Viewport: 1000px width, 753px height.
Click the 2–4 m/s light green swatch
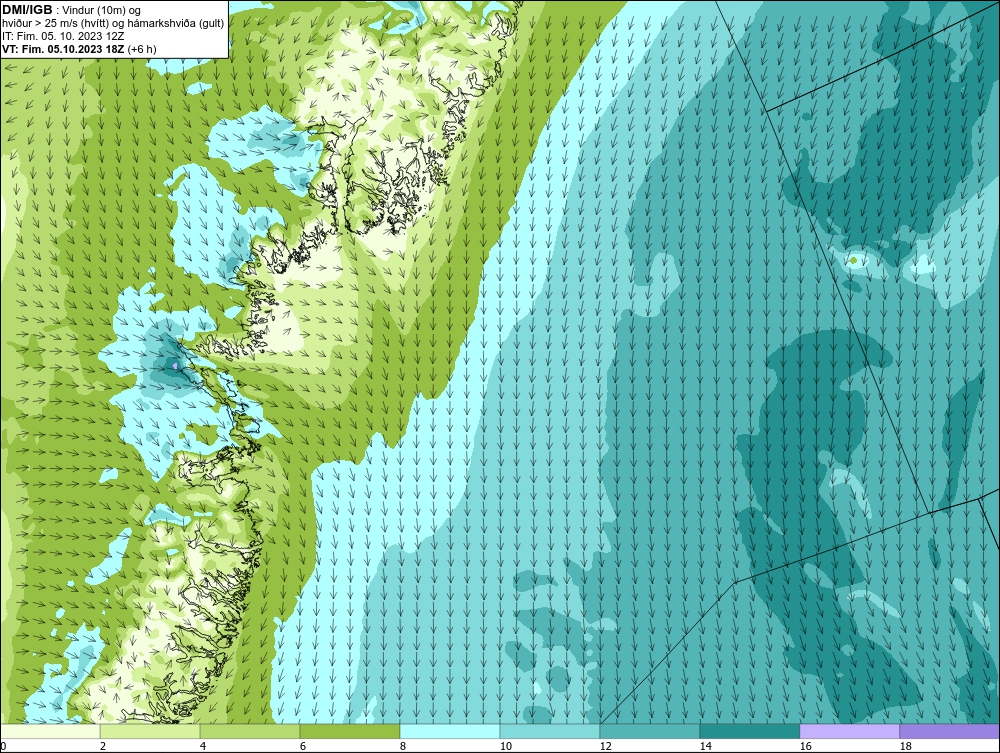(x=150, y=731)
